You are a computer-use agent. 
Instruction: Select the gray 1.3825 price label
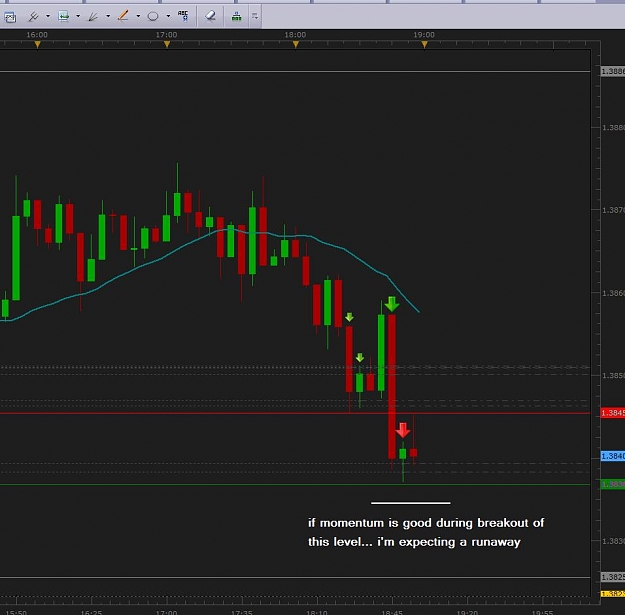pos(613,577)
